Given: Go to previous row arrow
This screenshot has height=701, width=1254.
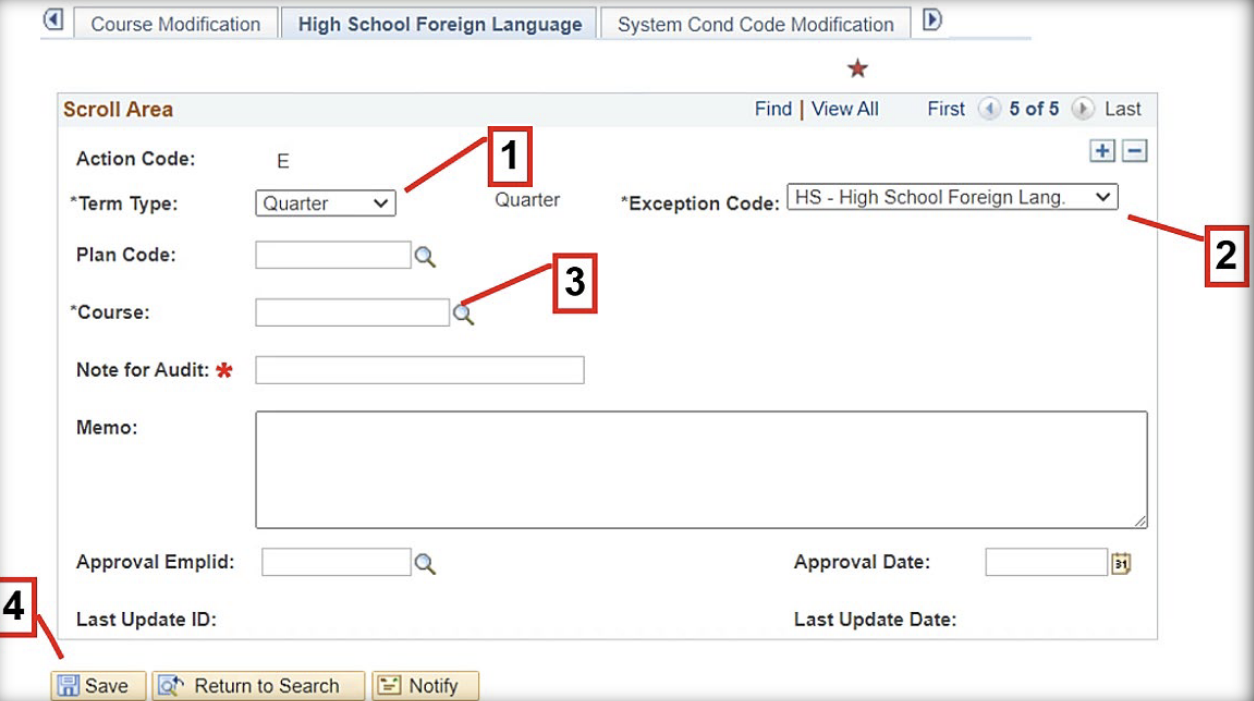Looking at the screenshot, I should tap(989, 109).
